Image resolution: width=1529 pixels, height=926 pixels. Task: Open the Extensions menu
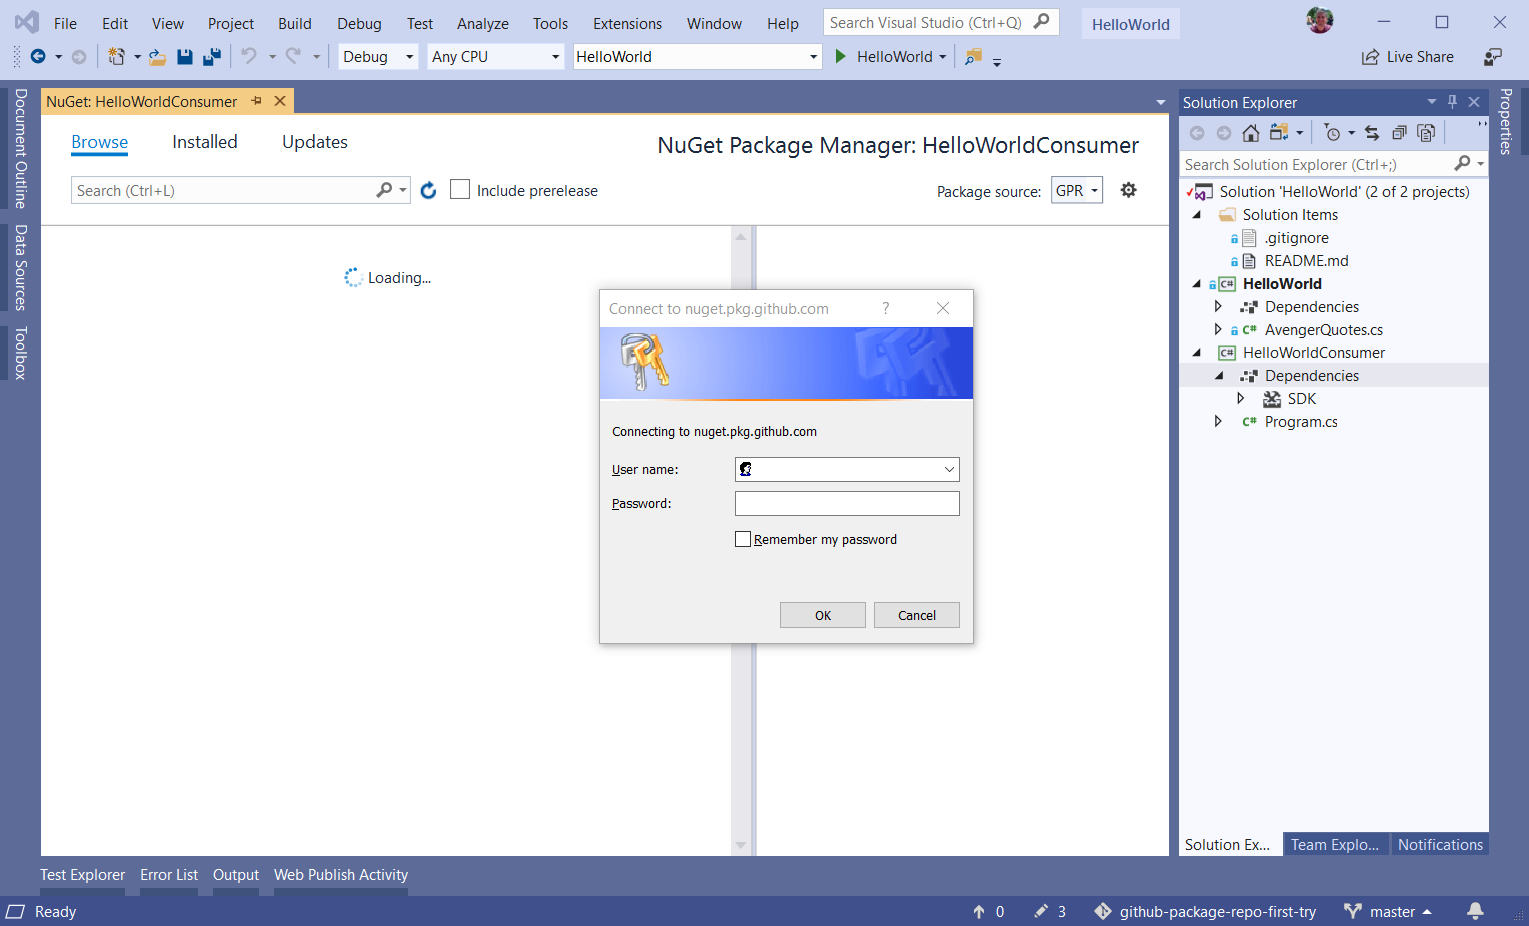pos(626,23)
